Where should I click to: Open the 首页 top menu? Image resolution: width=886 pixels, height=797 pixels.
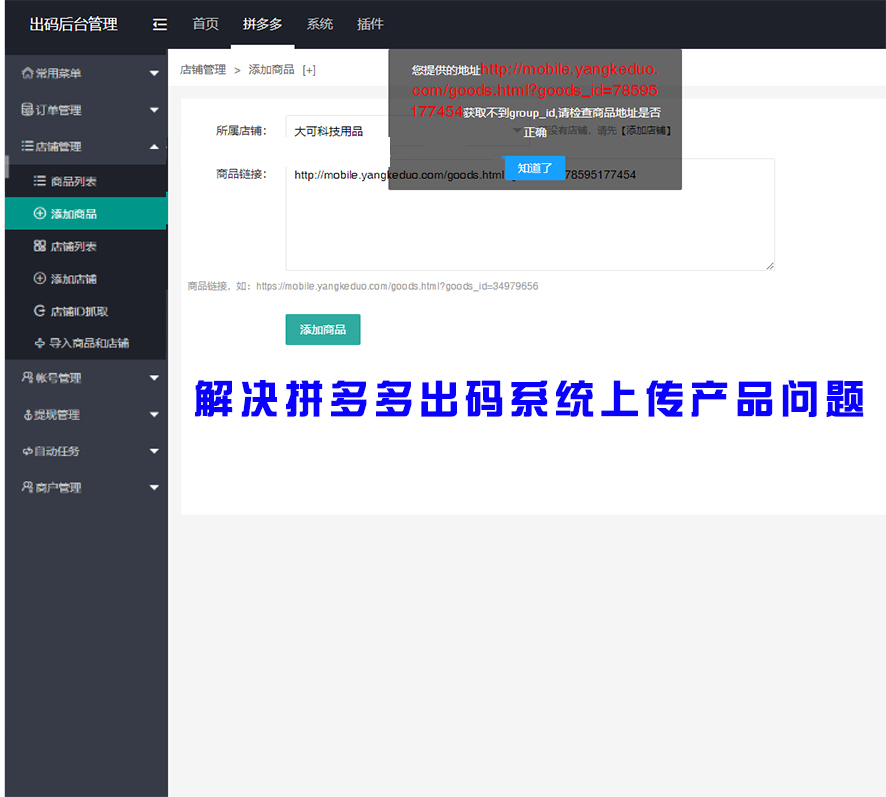tap(205, 24)
